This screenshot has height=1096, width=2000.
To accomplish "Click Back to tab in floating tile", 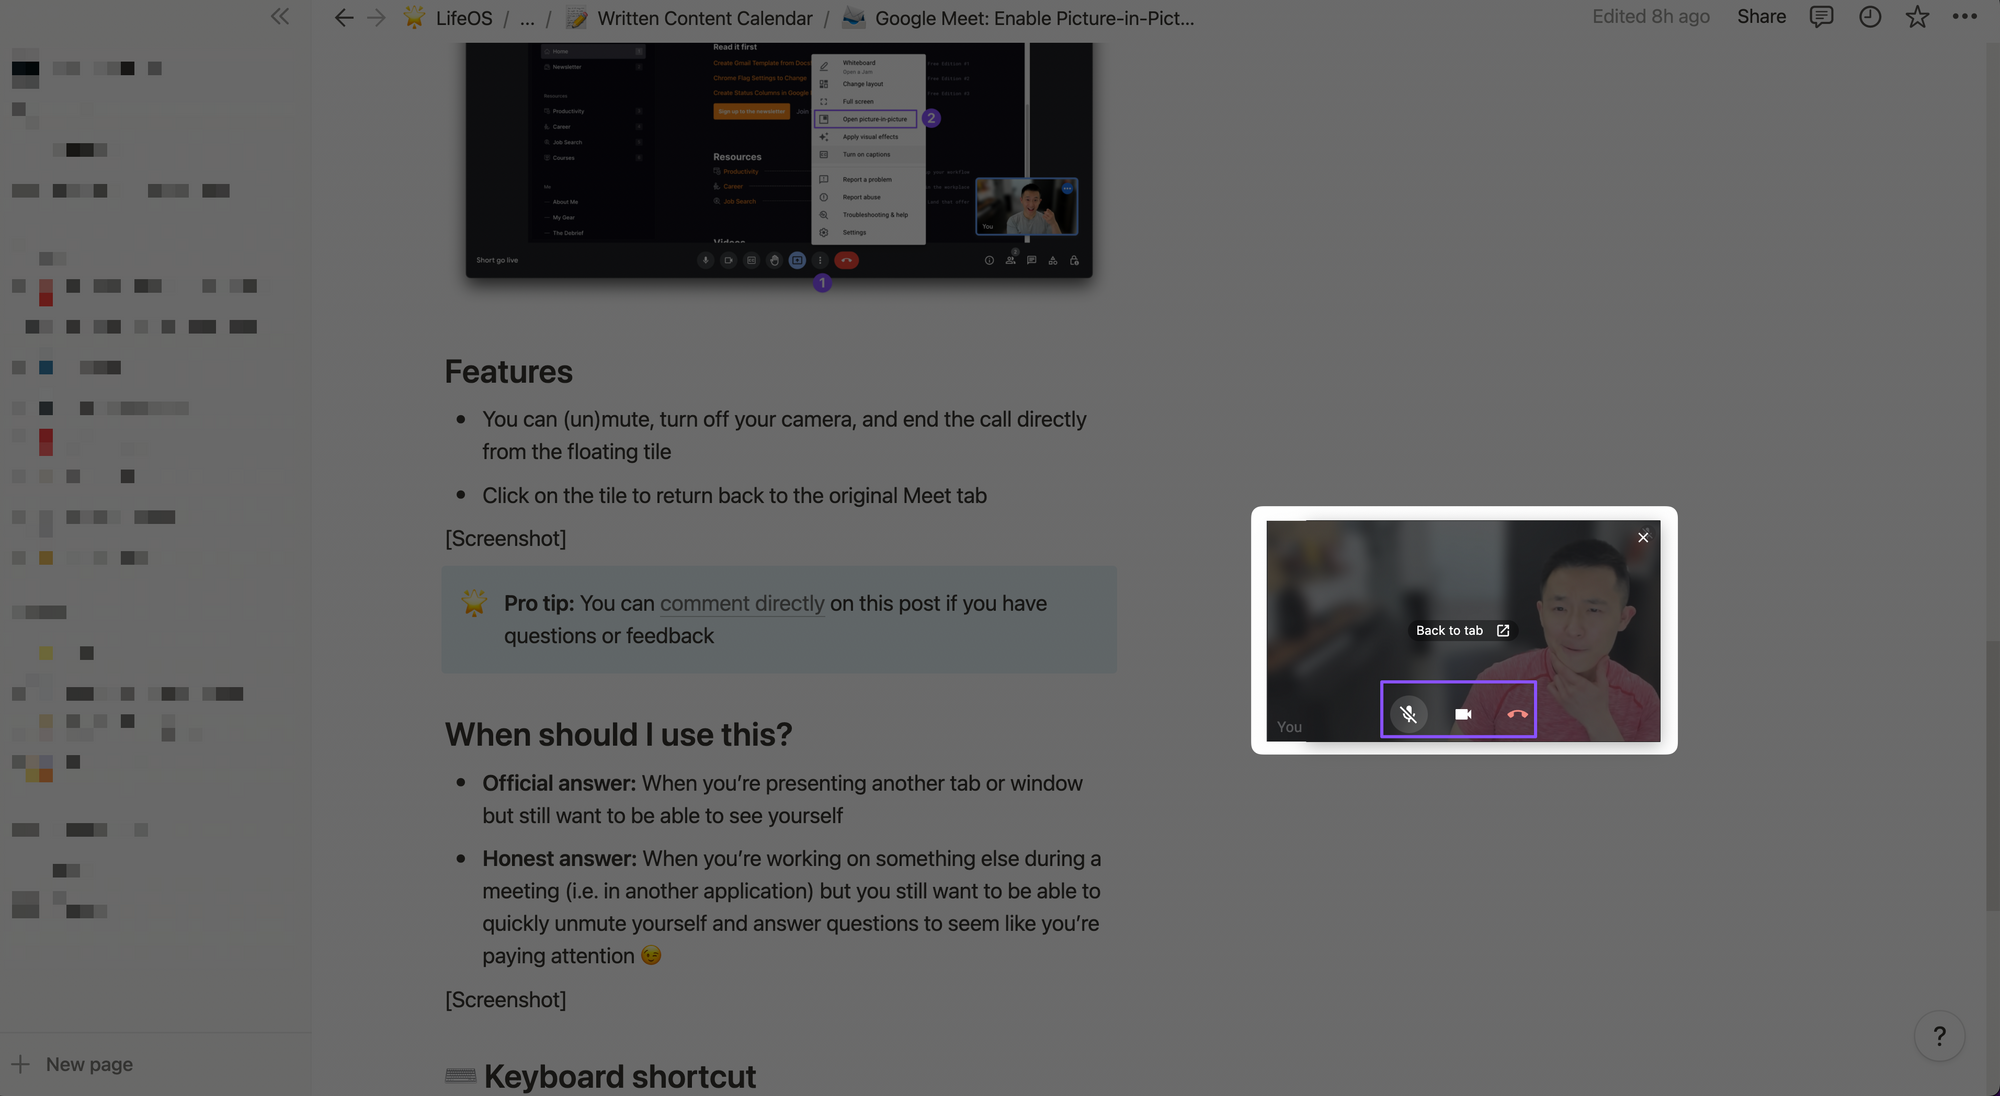I will point(1463,630).
